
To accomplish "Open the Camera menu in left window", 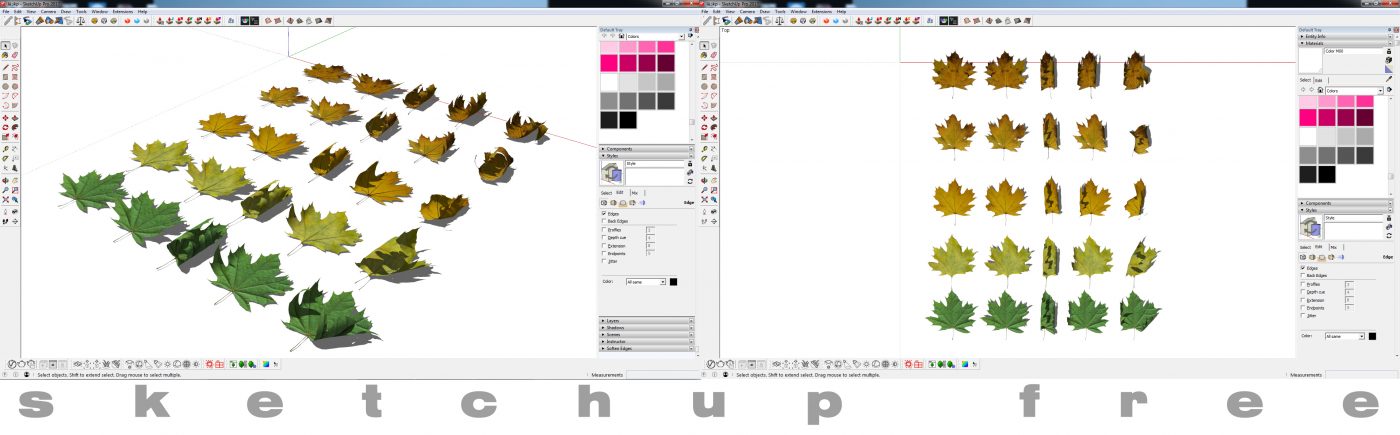I will [48, 11].
